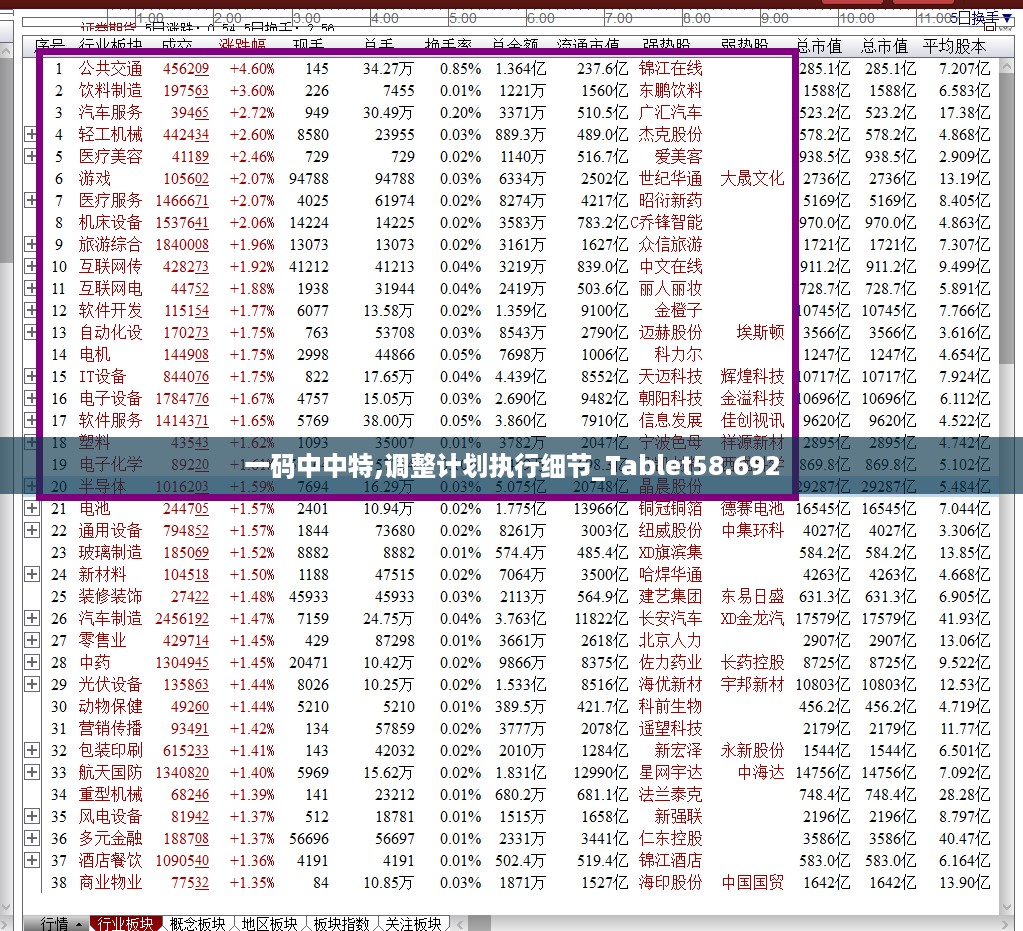
Task: Click plus icon beside 多元金融 row
Action: [x=31, y=838]
